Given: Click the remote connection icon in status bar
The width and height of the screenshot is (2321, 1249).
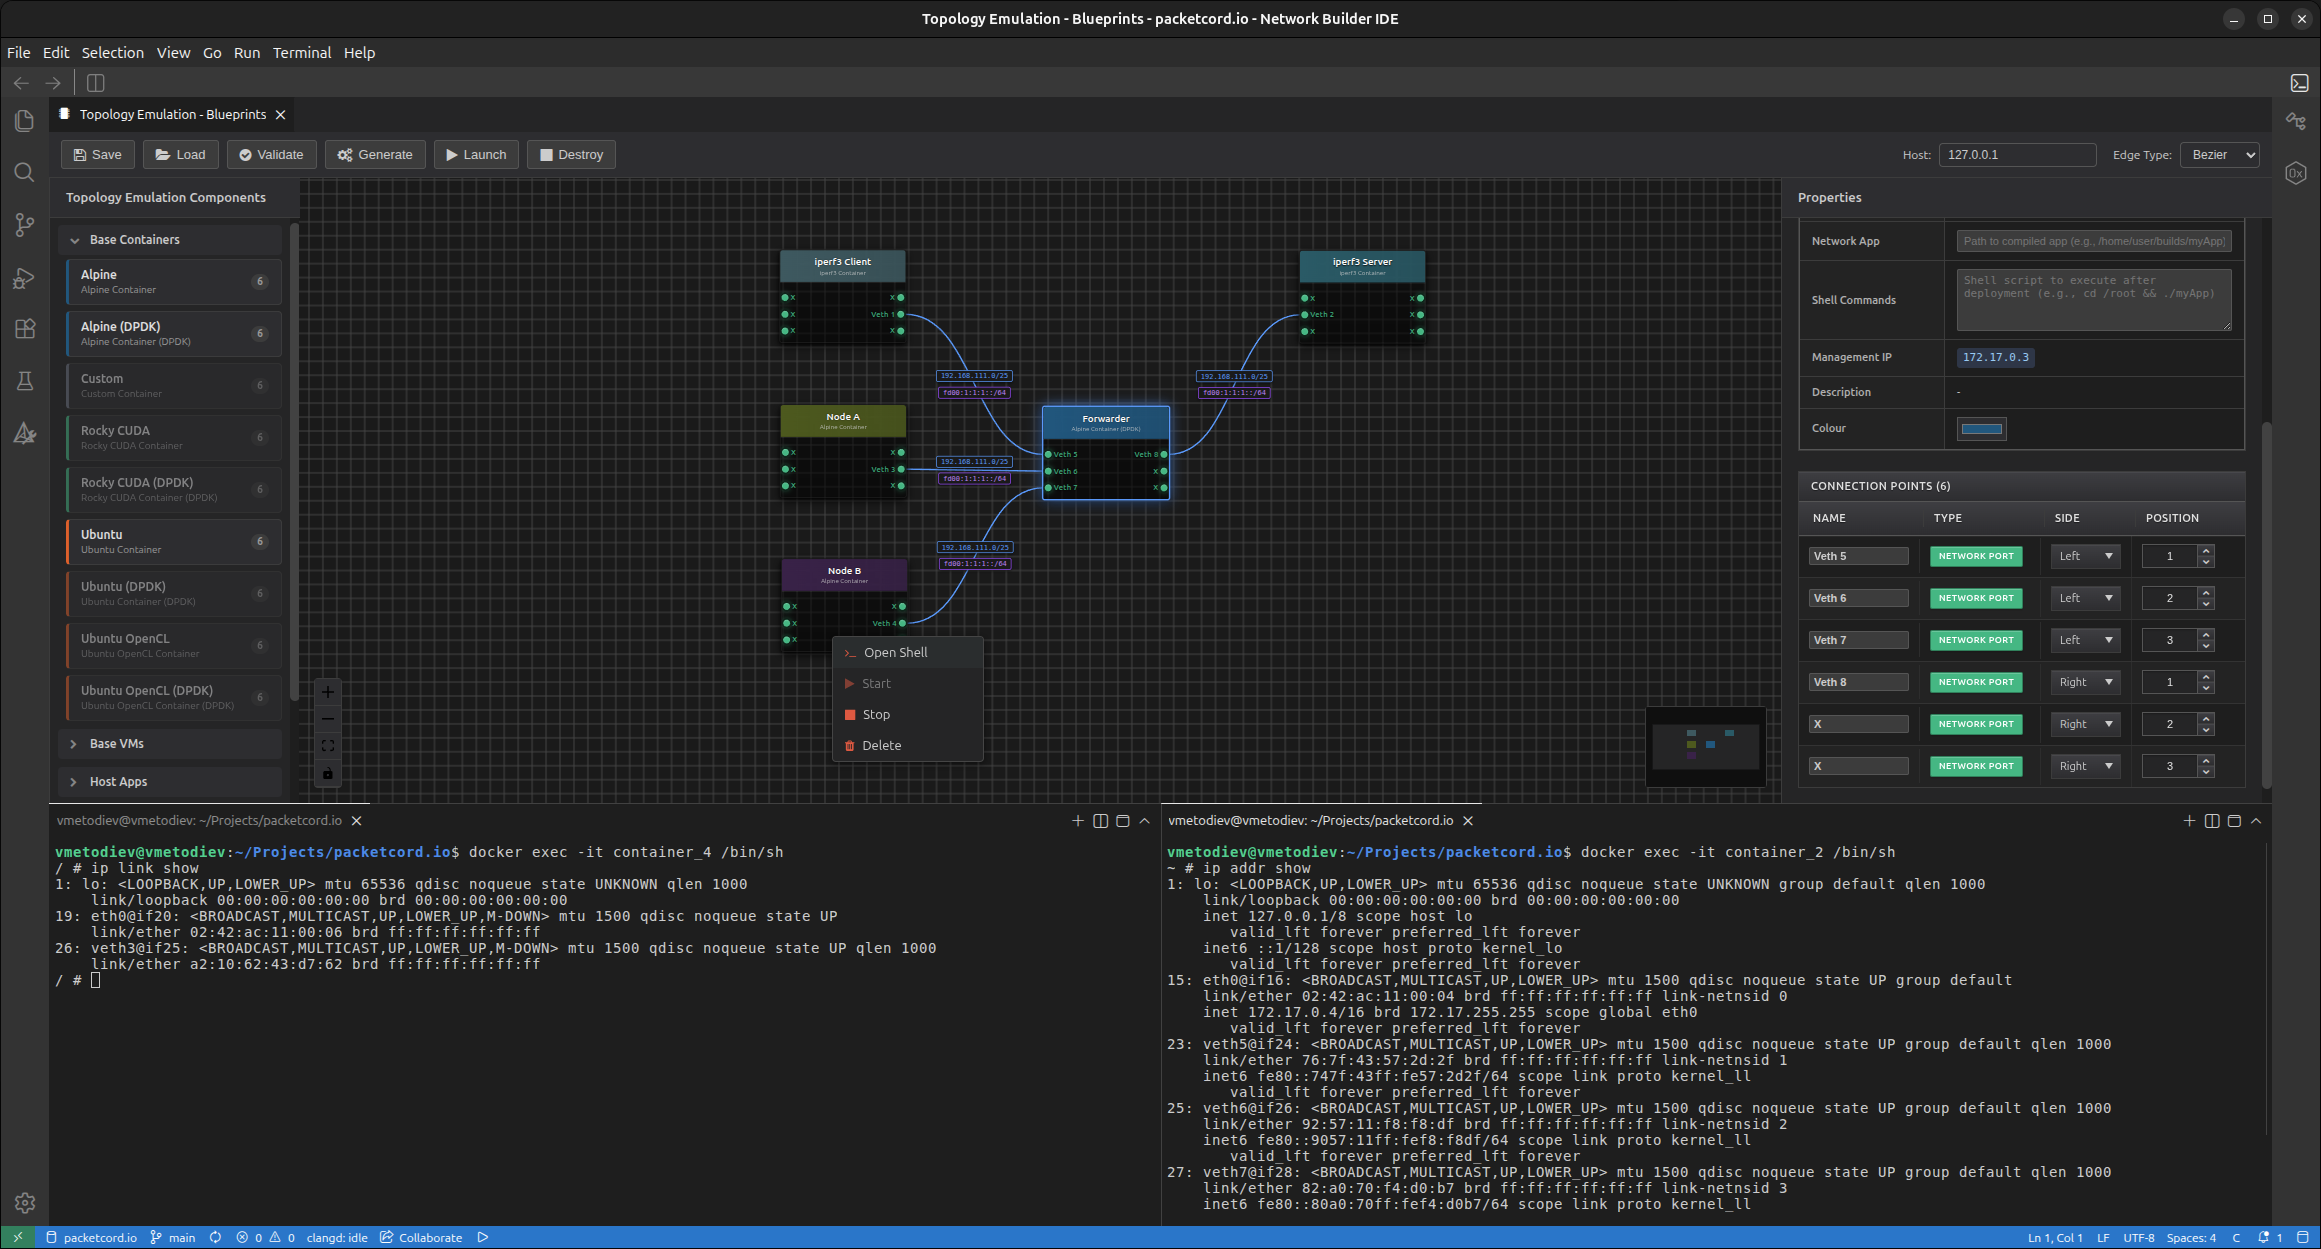Looking at the screenshot, I should pyautogui.click(x=17, y=1237).
